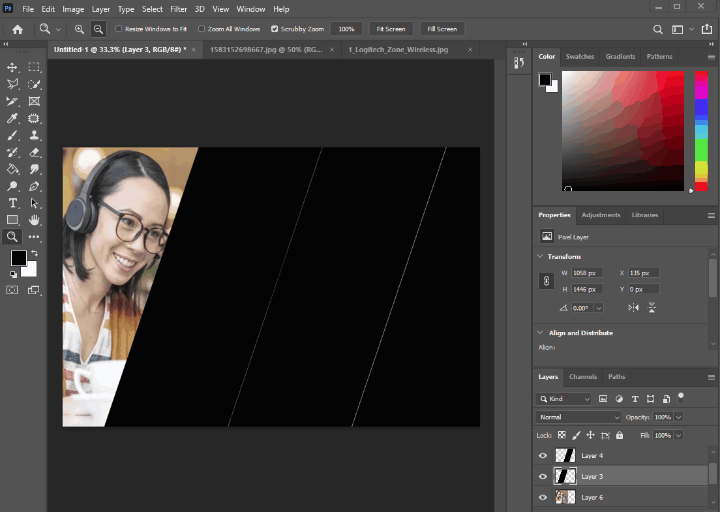Click the foreground color swatch in toolbar
The height and width of the screenshot is (512, 720).
[18, 258]
